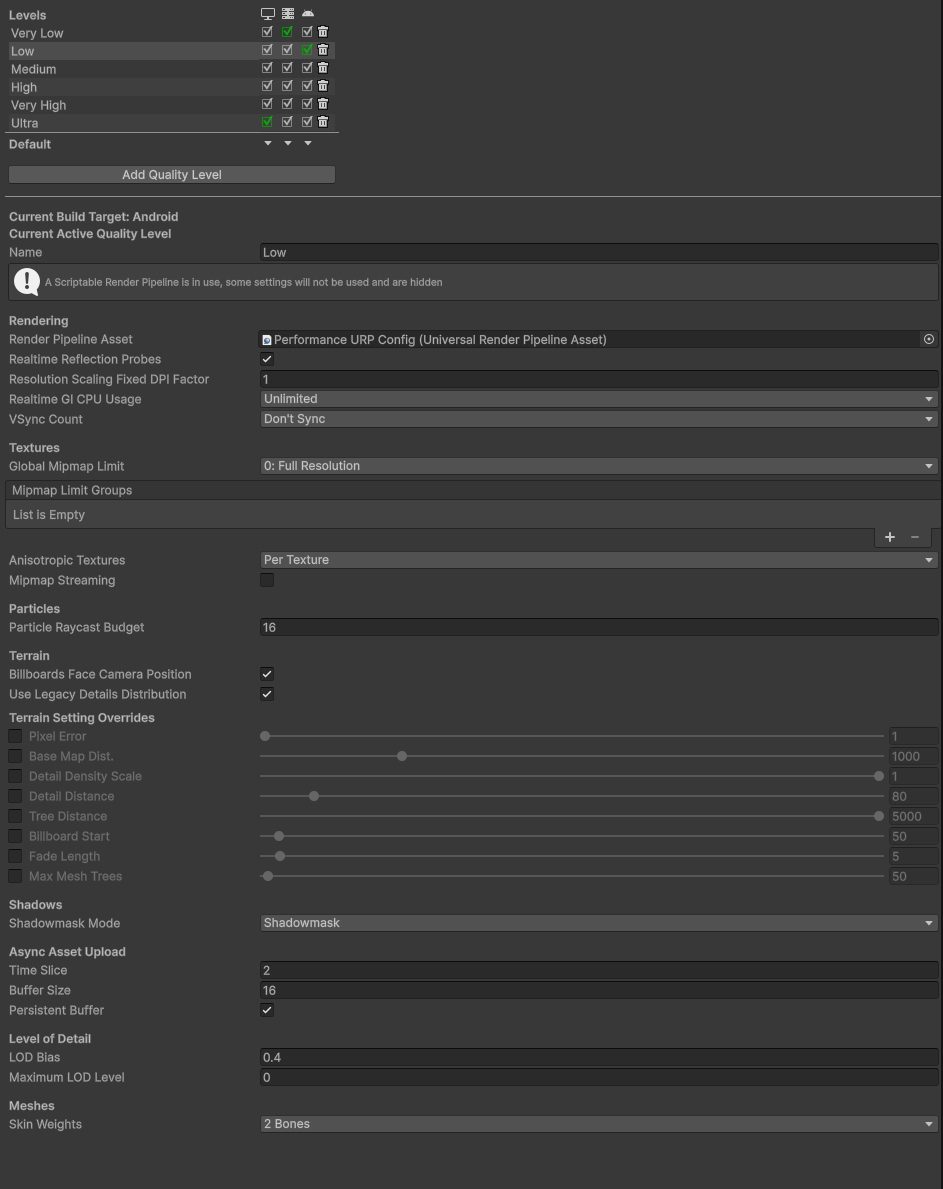The height and width of the screenshot is (1189, 943).
Task: Click the Add Quality Level button
Action: tap(171, 174)
